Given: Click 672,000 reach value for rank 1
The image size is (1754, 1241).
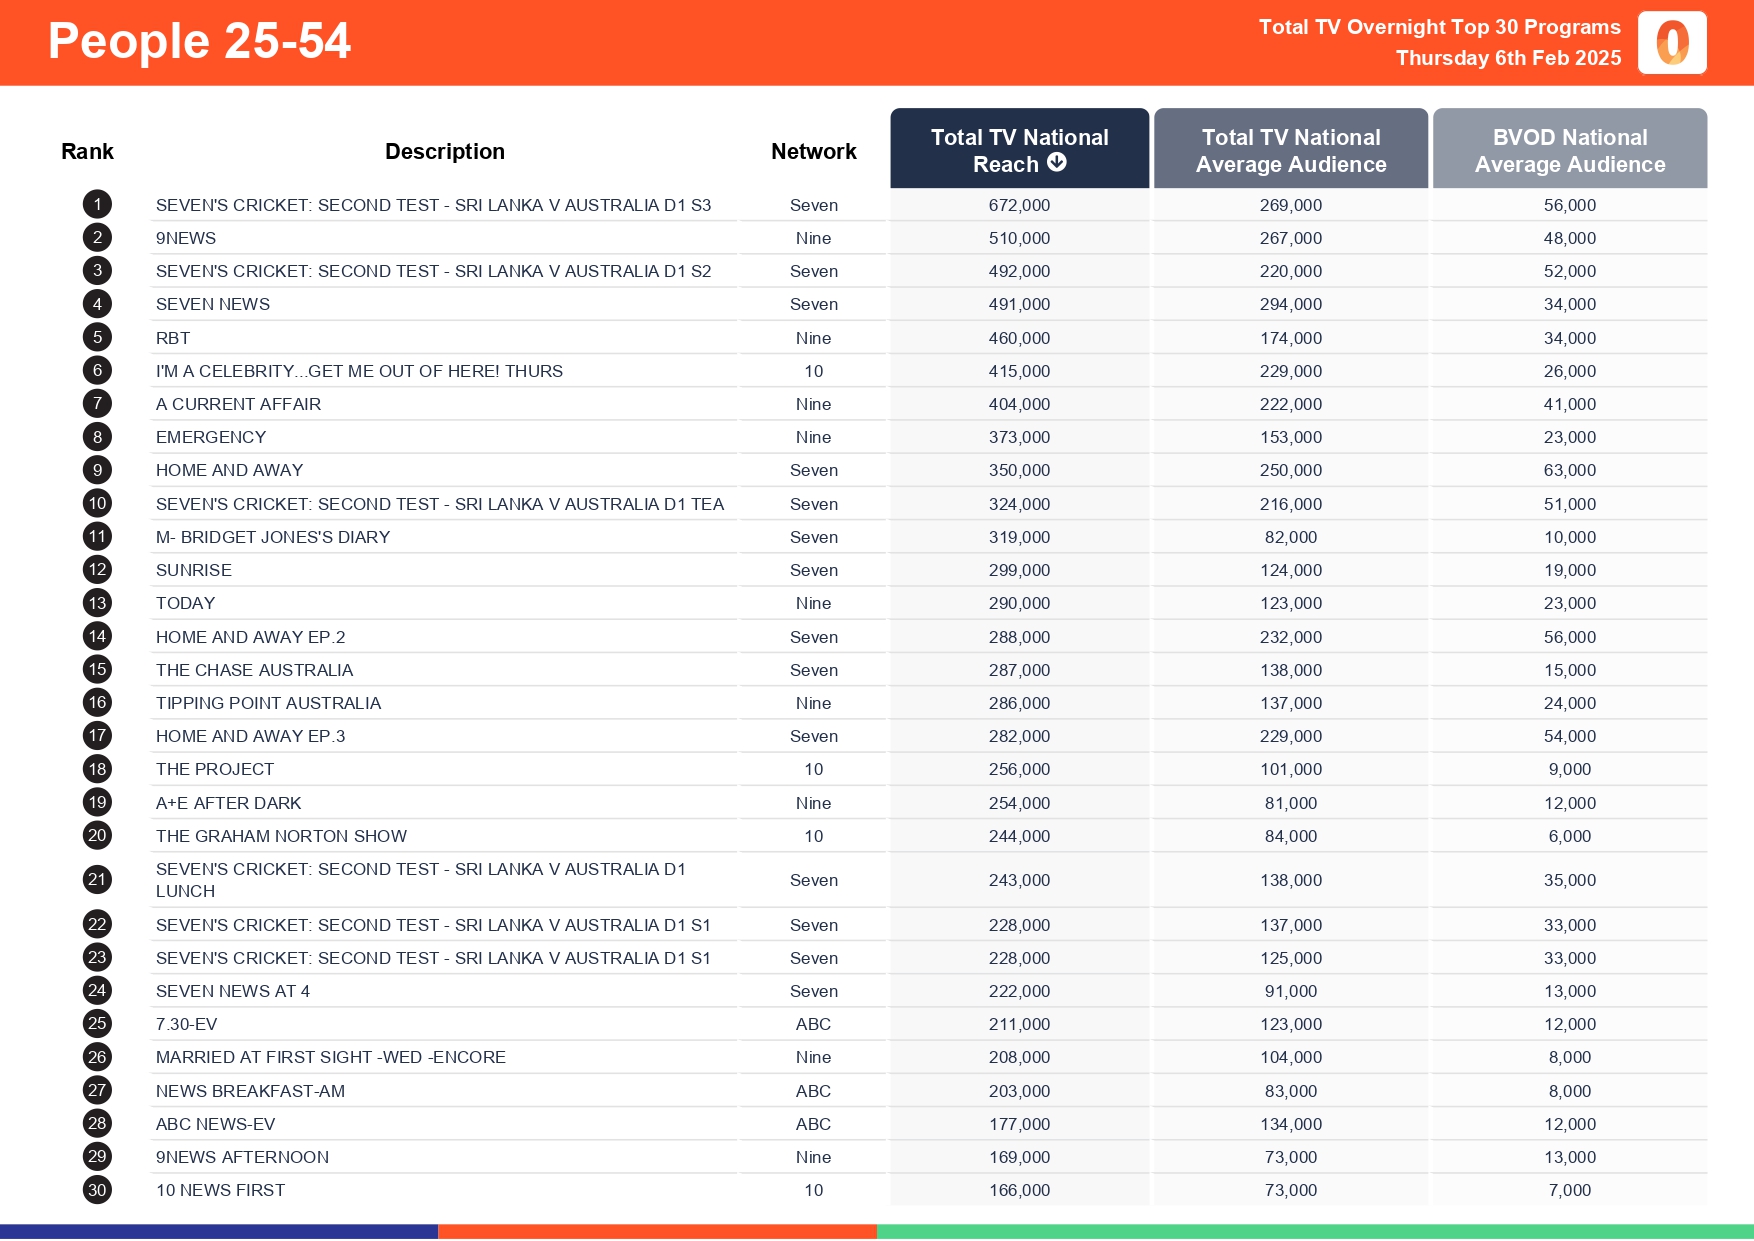Looking at the screenshot, I should [1019, 205].
